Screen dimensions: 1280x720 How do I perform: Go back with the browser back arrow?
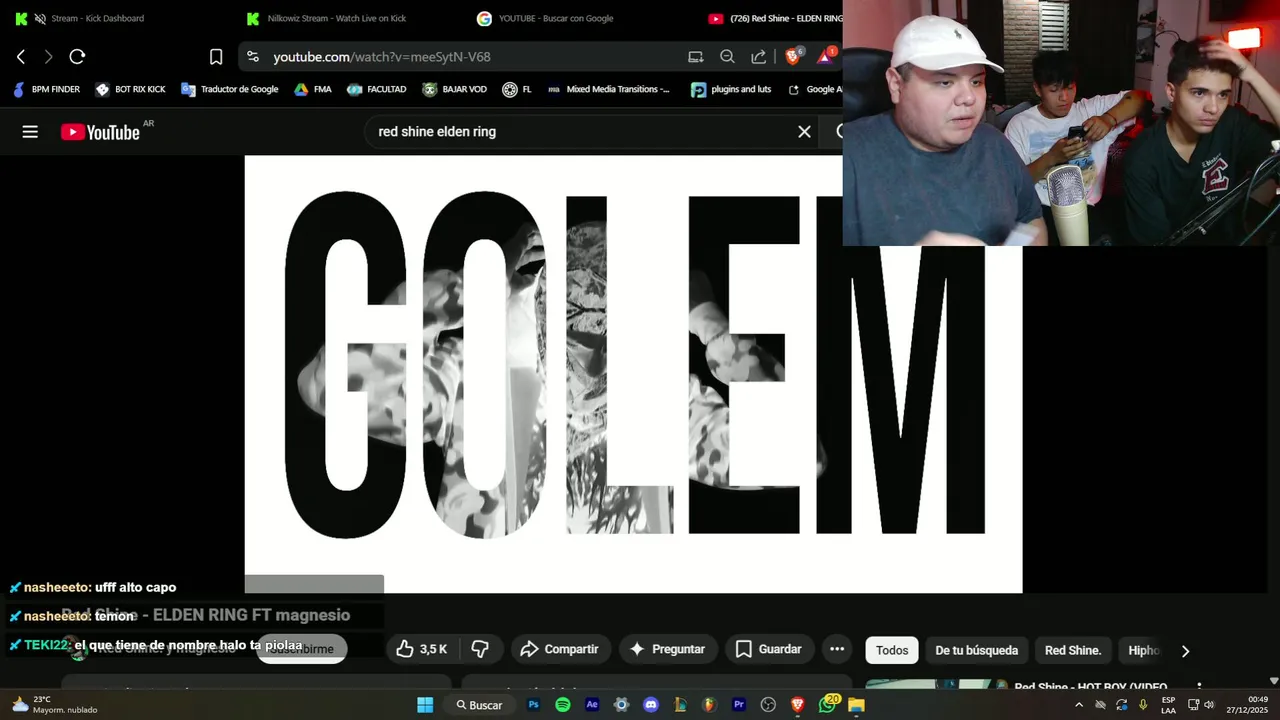(21, 57)
